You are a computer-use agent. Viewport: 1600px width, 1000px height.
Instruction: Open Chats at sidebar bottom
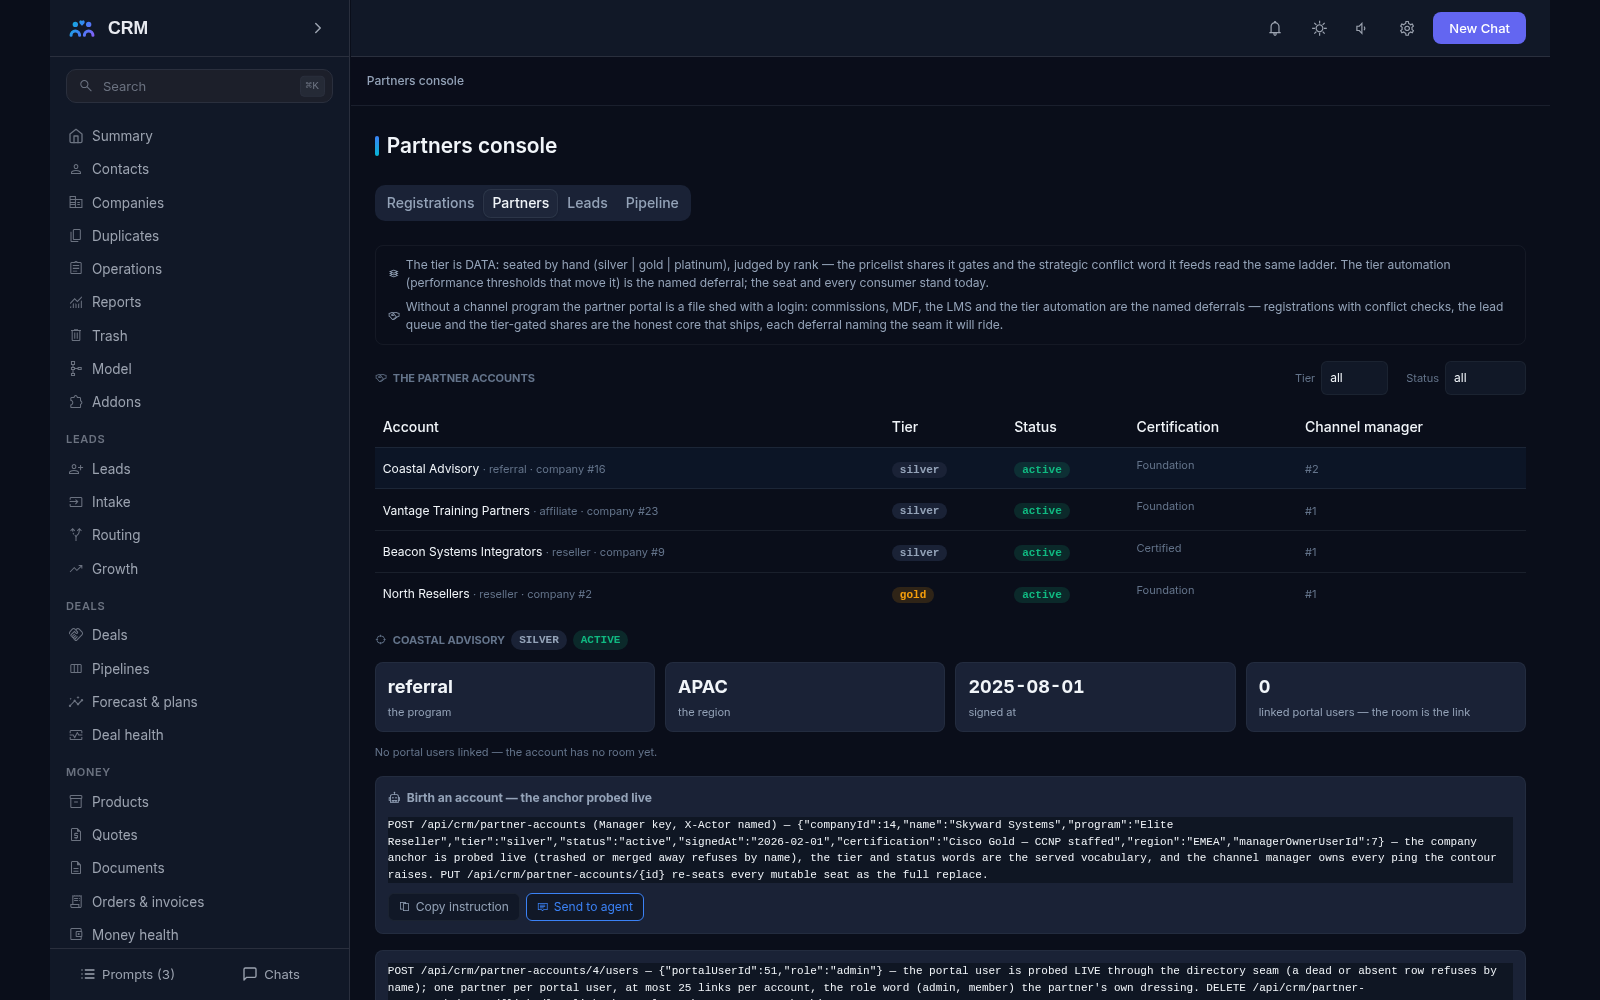271,974
